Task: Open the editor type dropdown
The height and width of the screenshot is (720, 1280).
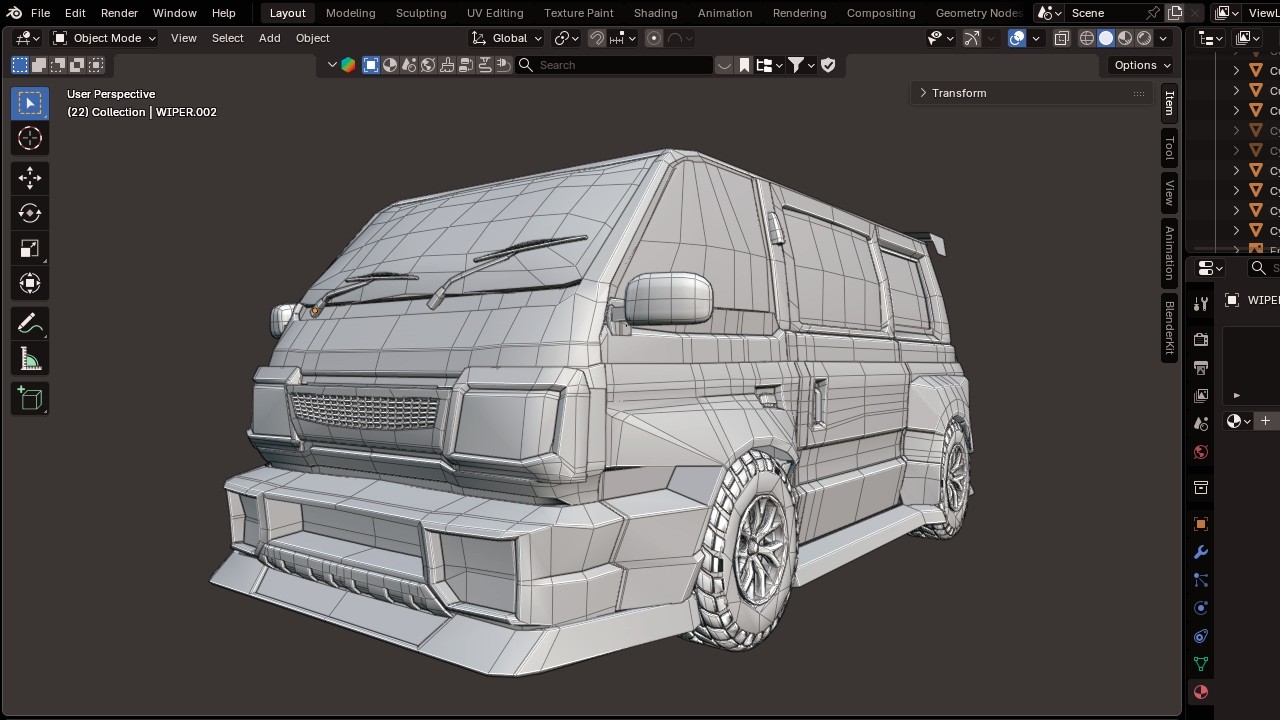Action: (x=28, y=38)
